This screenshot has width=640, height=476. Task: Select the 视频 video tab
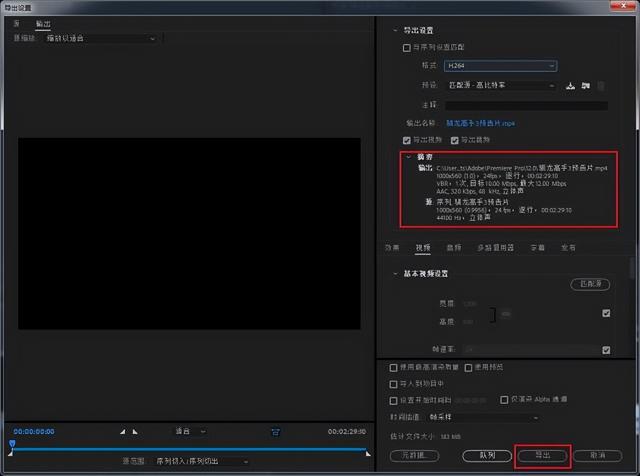(423, 248)
